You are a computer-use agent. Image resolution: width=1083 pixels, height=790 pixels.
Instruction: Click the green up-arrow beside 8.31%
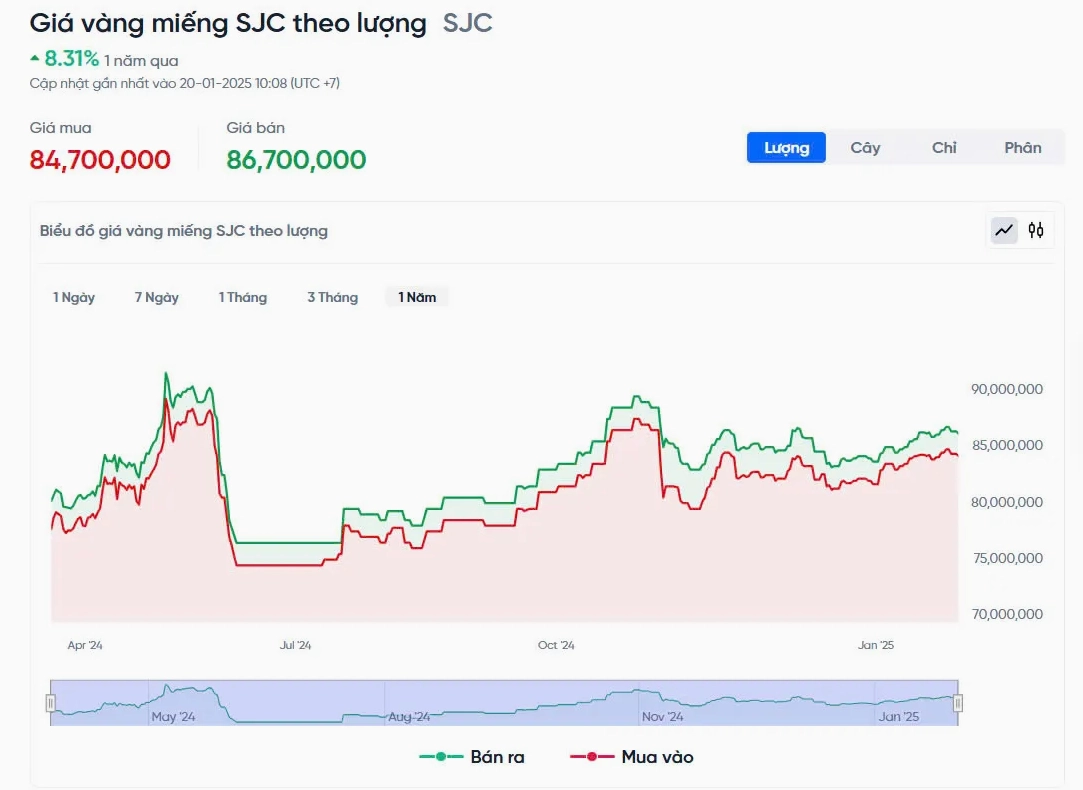pyautogui.click(x=35, y=60)
